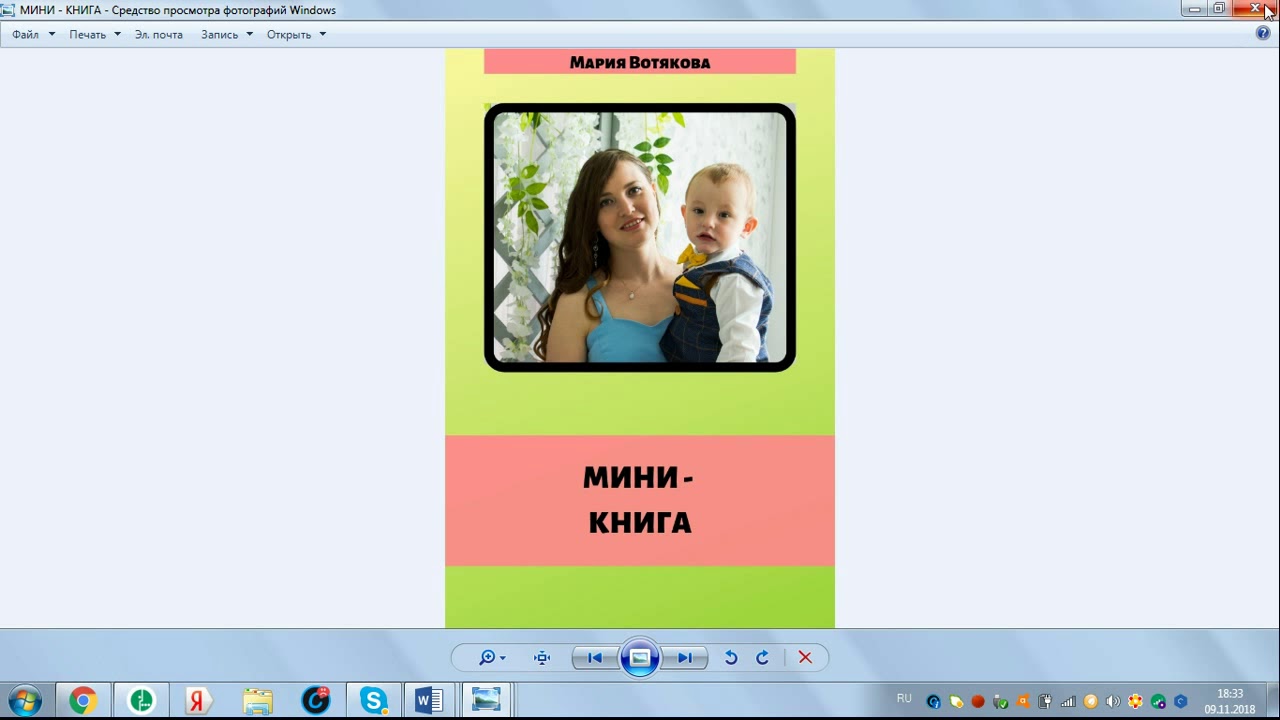
Task: Click the power plug tray icon
Action: coord(1045,701)
